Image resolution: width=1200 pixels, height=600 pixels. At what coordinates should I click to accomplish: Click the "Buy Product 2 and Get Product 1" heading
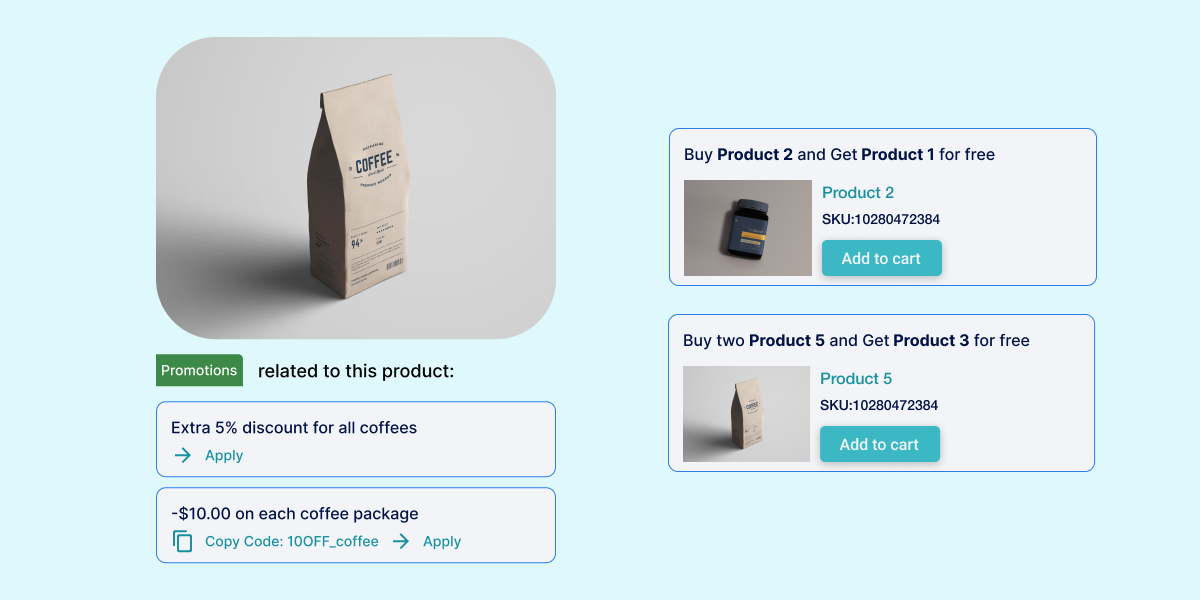pos(839,154)
